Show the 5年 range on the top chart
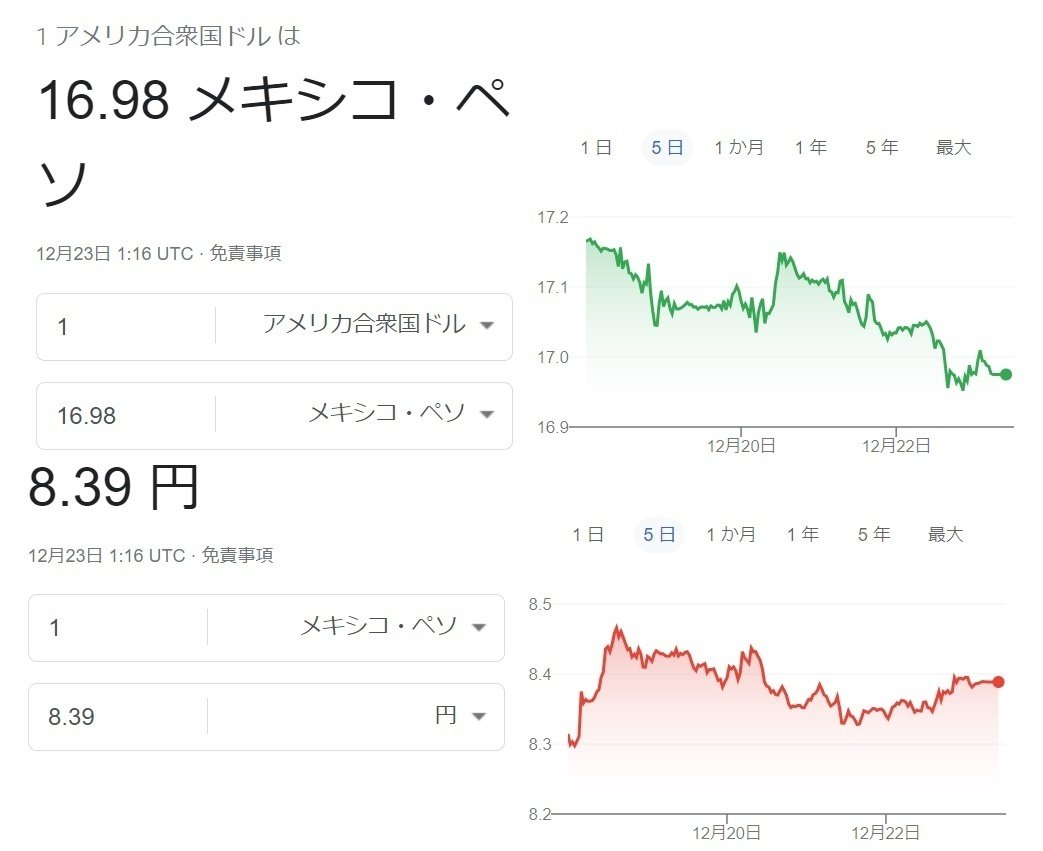The height and width of the screenshot is (851, 1043). 880,146
